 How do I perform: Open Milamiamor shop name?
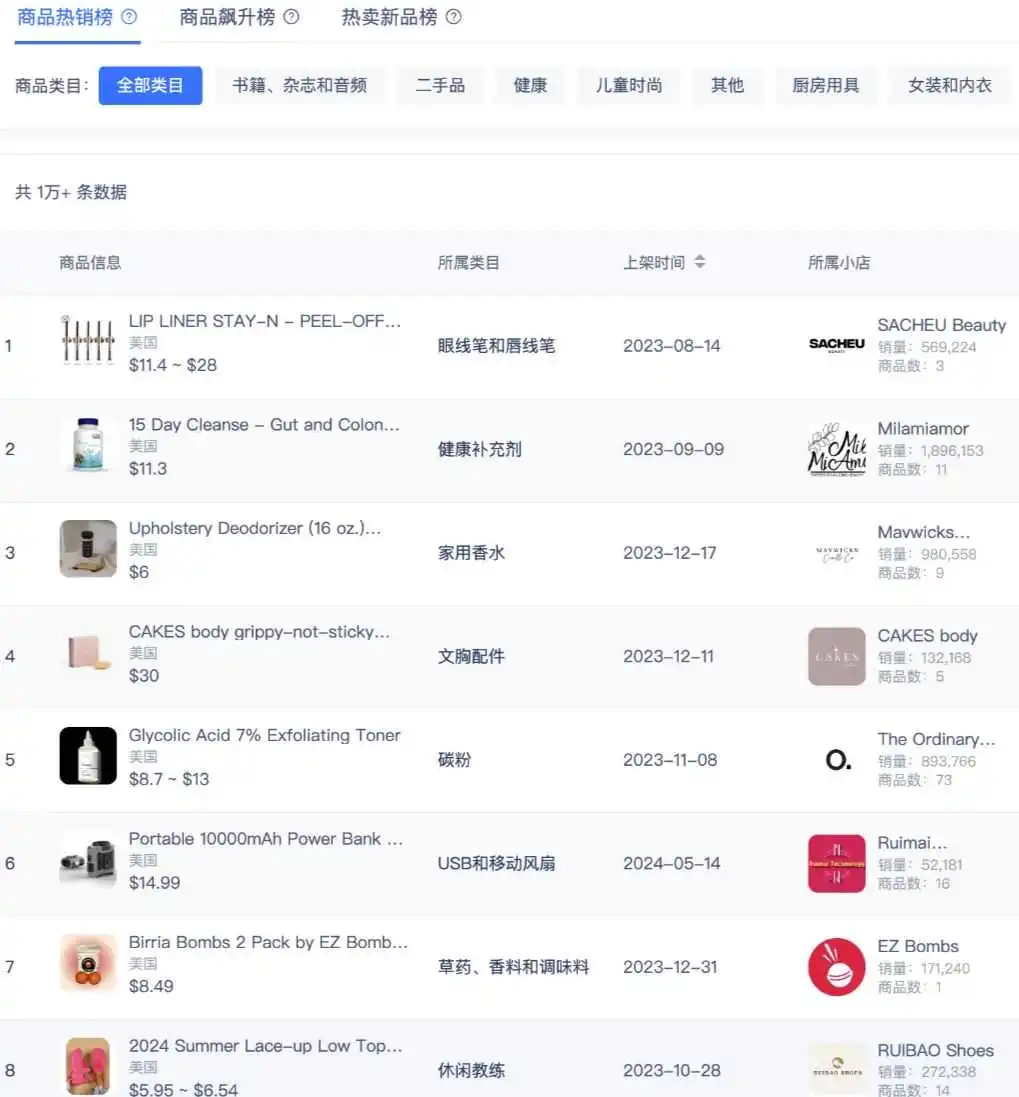(x=923, y=429)
